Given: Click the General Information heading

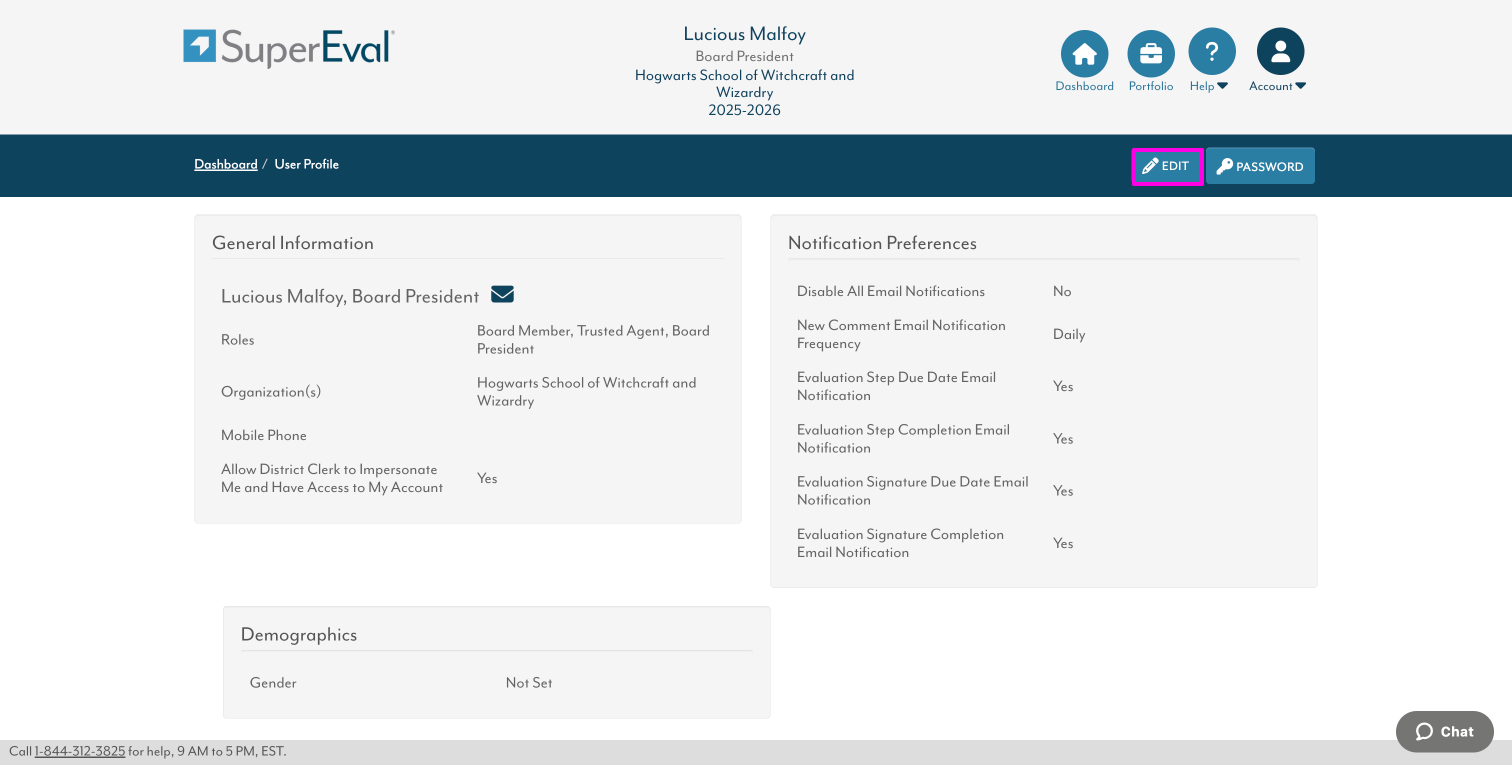Looking at the screenshot, I should click(x=293, y=243).
